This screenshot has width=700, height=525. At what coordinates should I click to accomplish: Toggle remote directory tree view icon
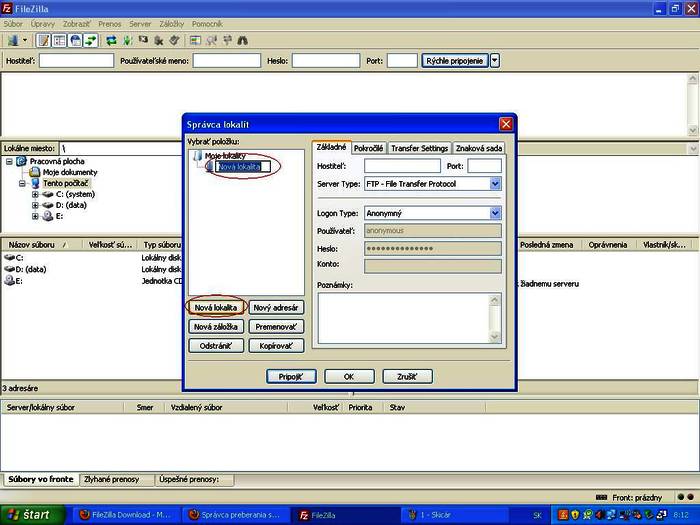pyautogui.click(x=75, y=41)
